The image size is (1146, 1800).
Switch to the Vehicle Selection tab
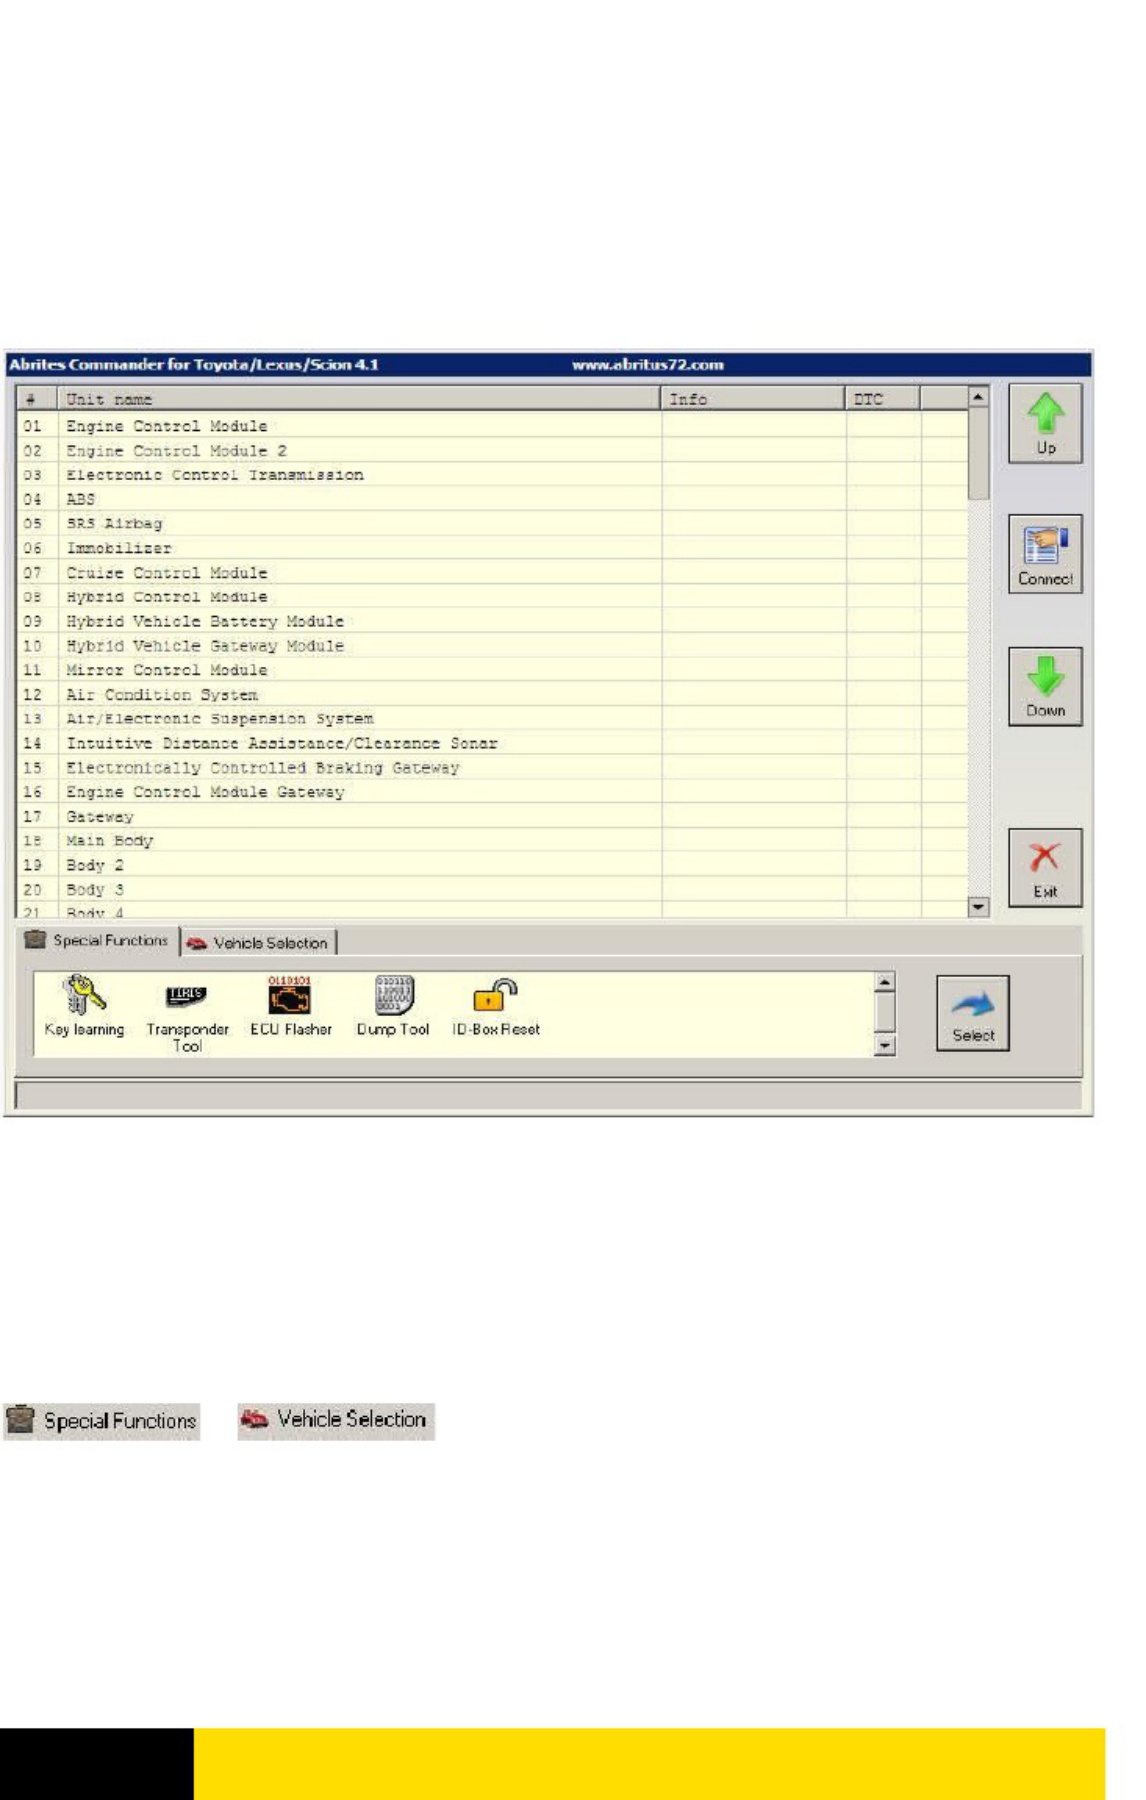tap(259, 943)
